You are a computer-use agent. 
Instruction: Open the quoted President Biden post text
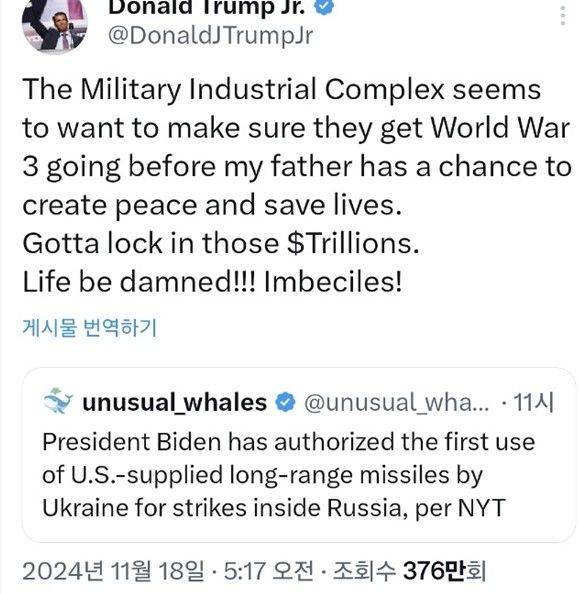[288, 474]
